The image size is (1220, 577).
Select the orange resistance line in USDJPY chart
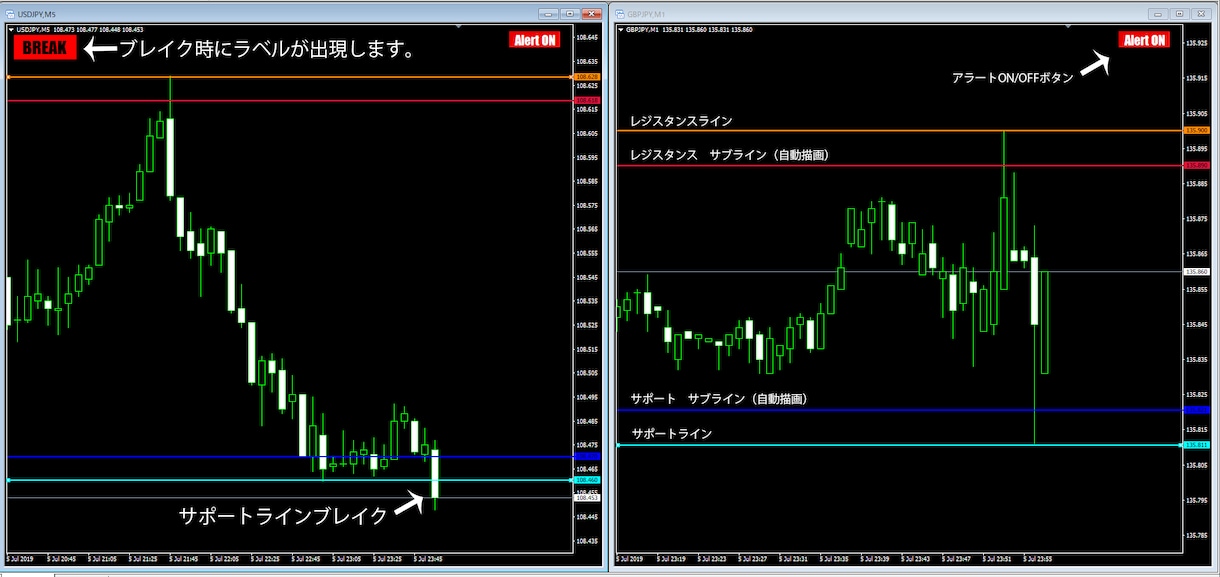pyautogui.click(x=288, y=76)
